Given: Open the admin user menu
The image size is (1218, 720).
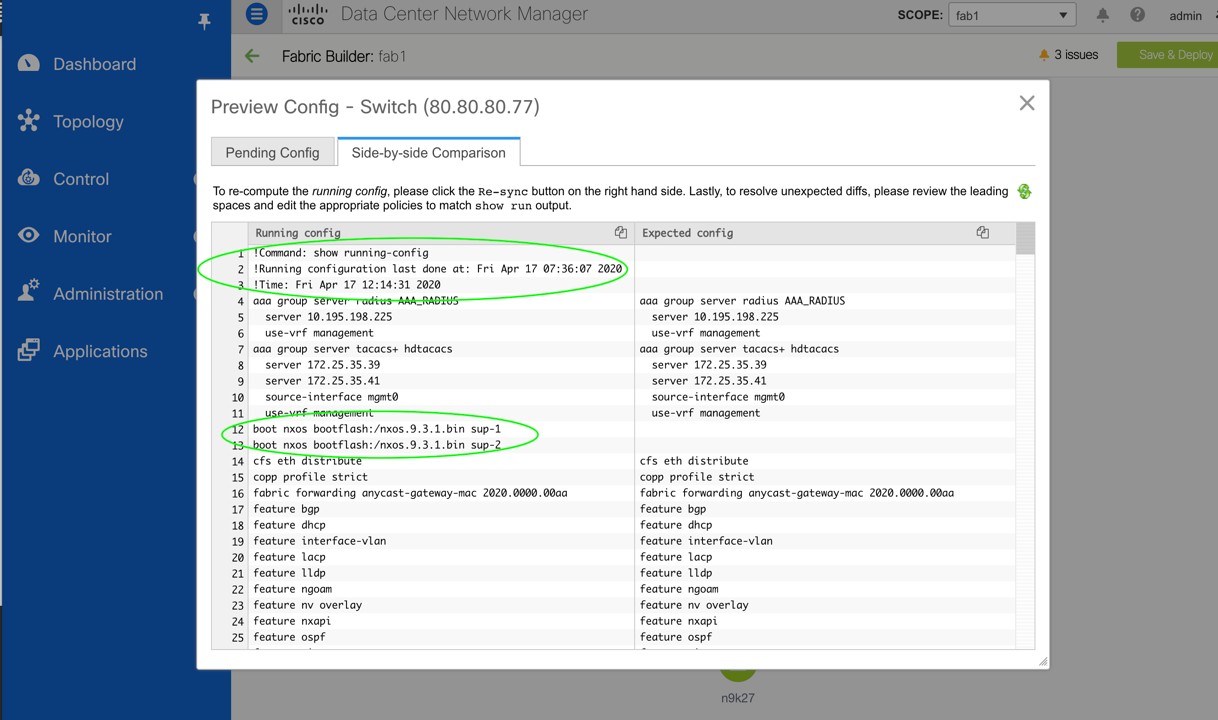Looking at the screenshot, I should [1185, 16].
